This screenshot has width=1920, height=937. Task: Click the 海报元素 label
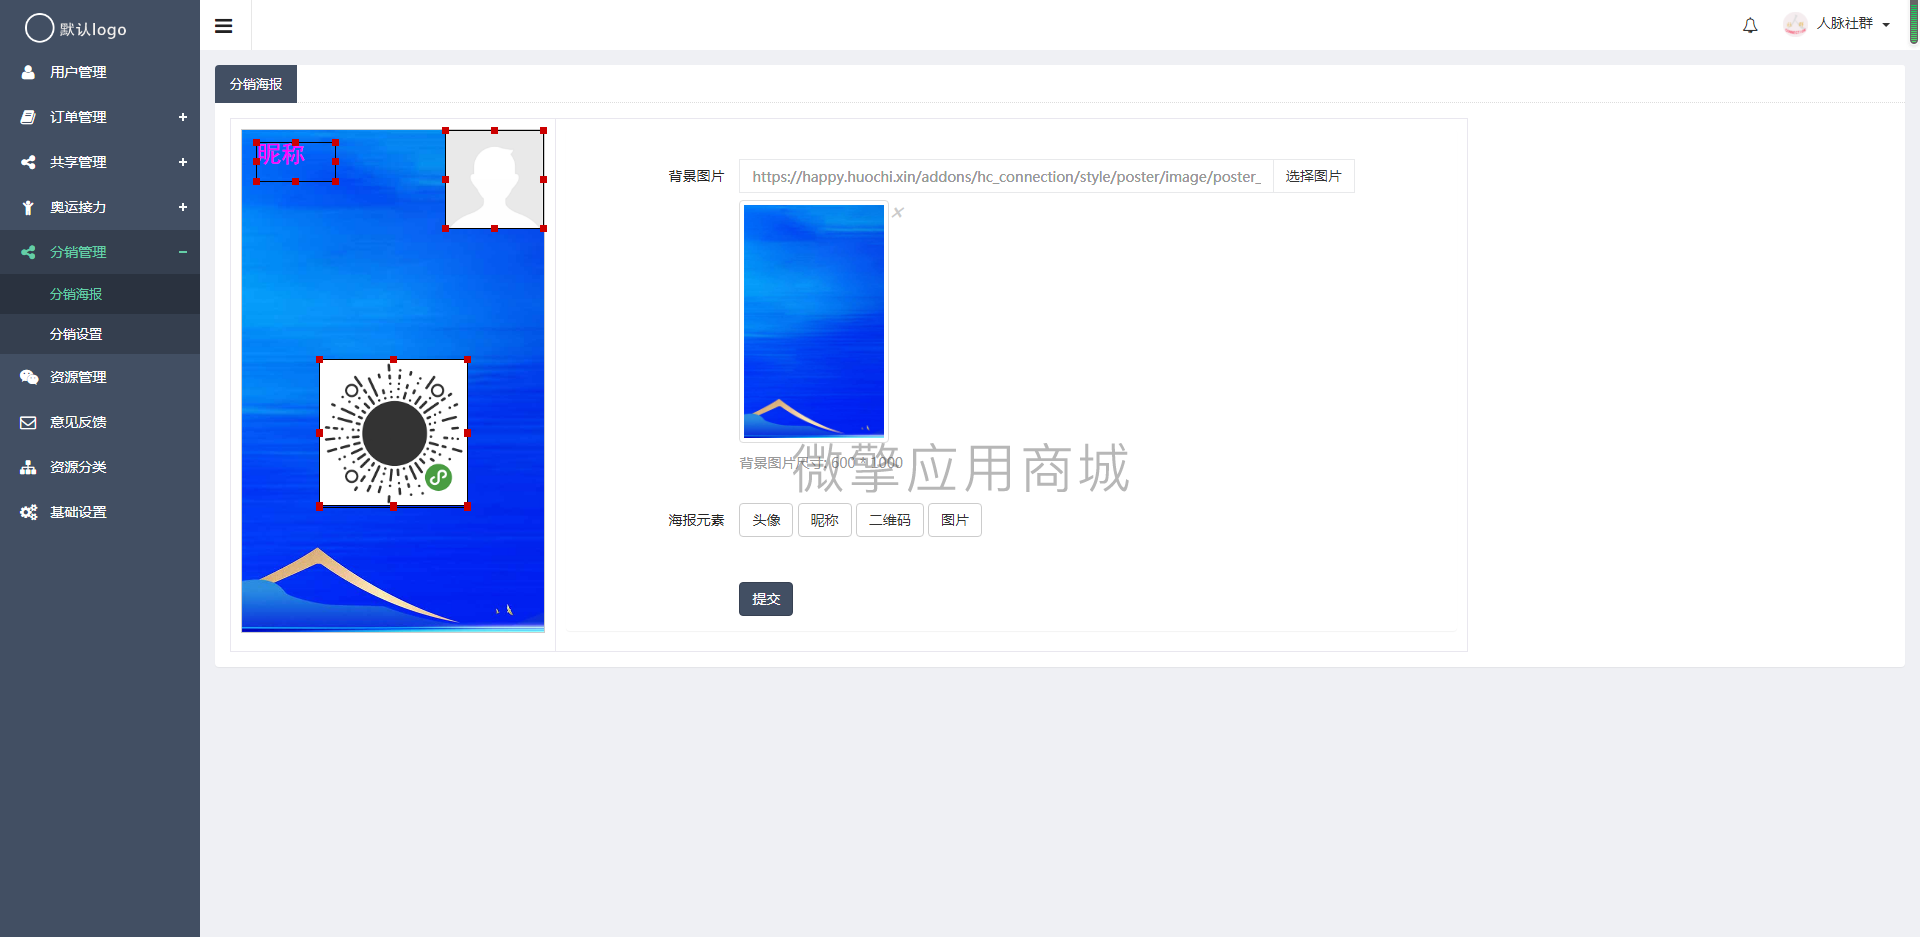click(696, 520)
